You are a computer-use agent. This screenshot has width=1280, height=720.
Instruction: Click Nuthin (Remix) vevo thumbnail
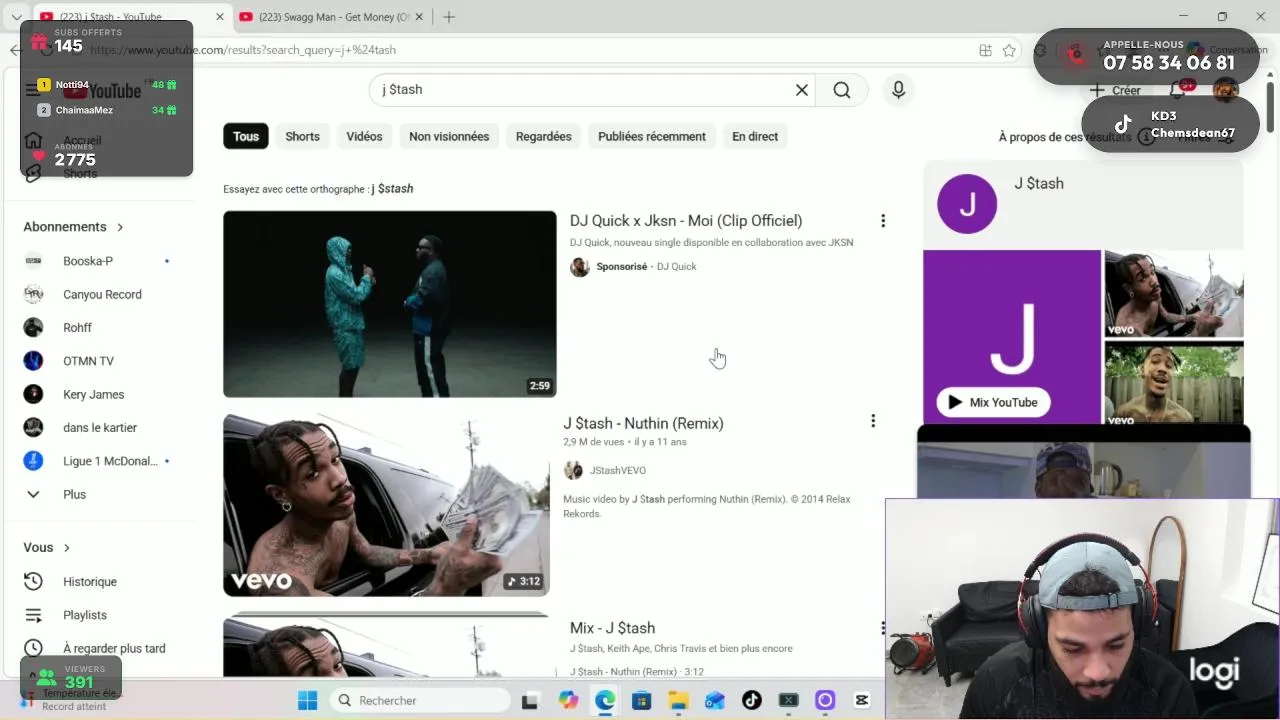click(x=386, y=505)
